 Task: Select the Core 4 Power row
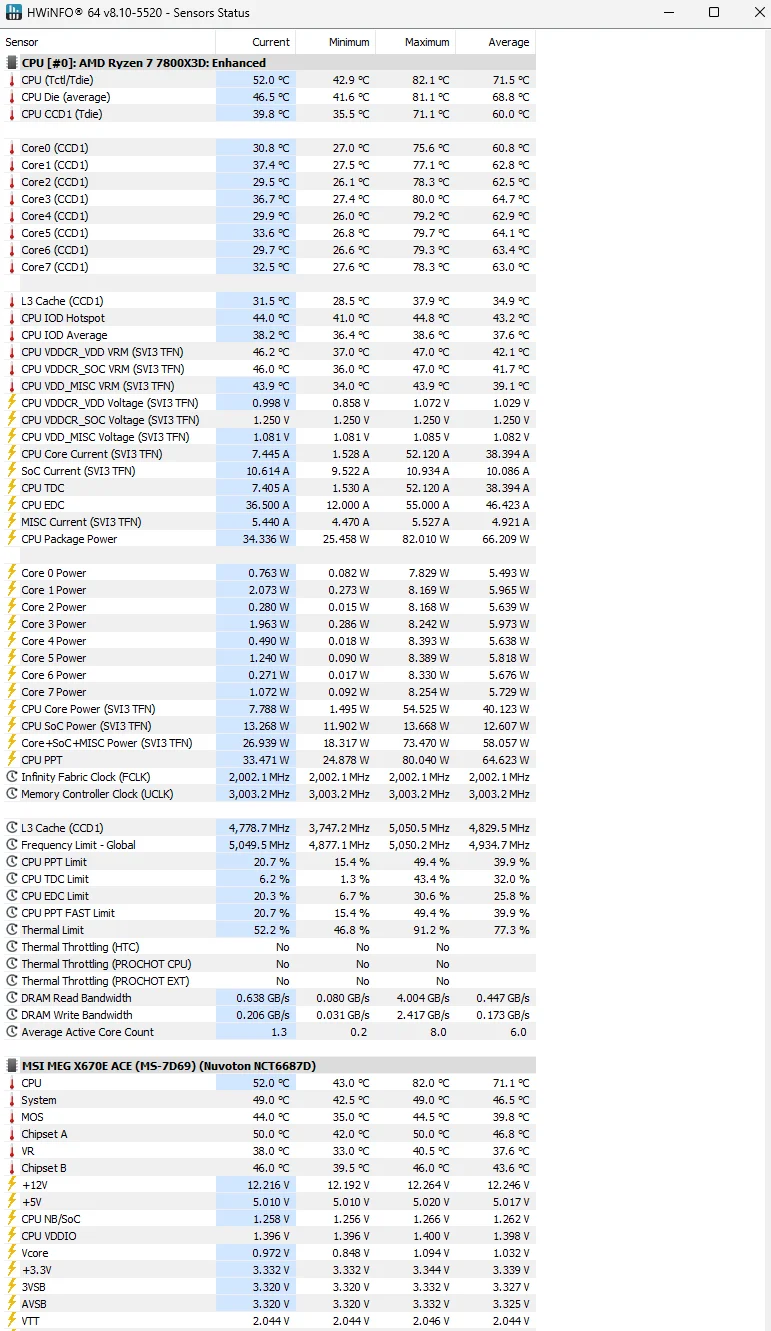coord(268,641)
